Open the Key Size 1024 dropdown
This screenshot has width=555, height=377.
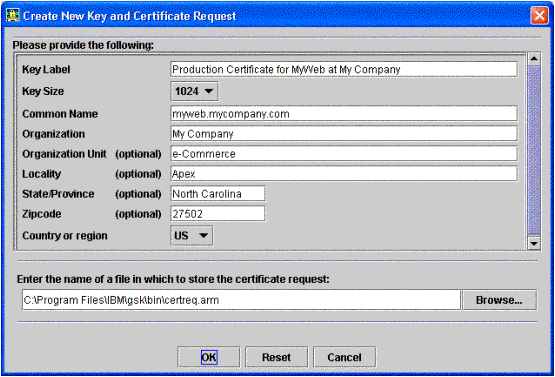tap(194, 91)
